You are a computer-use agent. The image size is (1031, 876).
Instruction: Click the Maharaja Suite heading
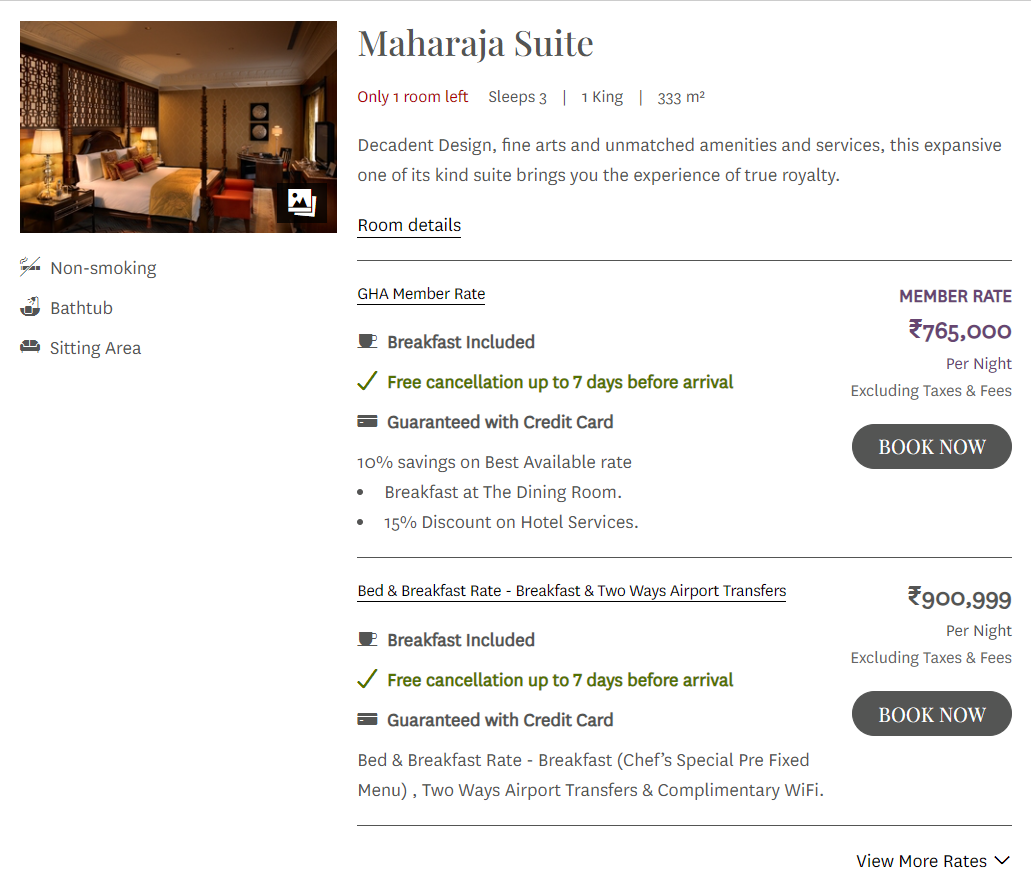[475, 44]
